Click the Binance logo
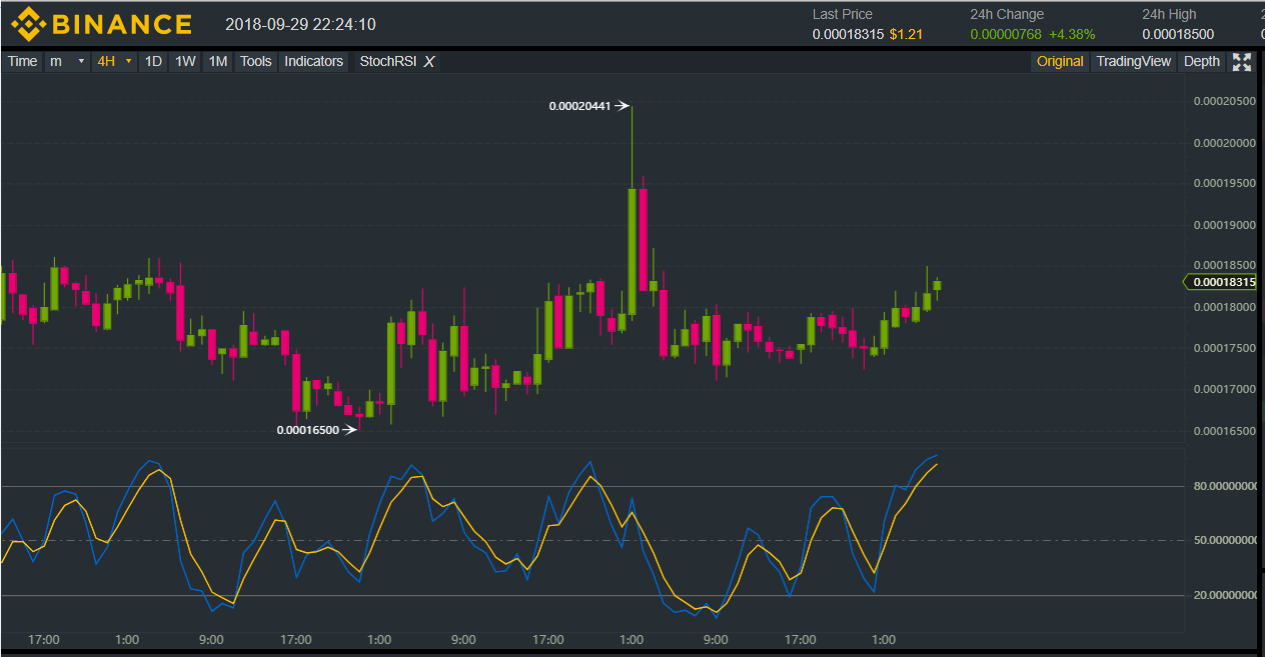Viewport: 1265px width, 657px height. click(101, 24)
